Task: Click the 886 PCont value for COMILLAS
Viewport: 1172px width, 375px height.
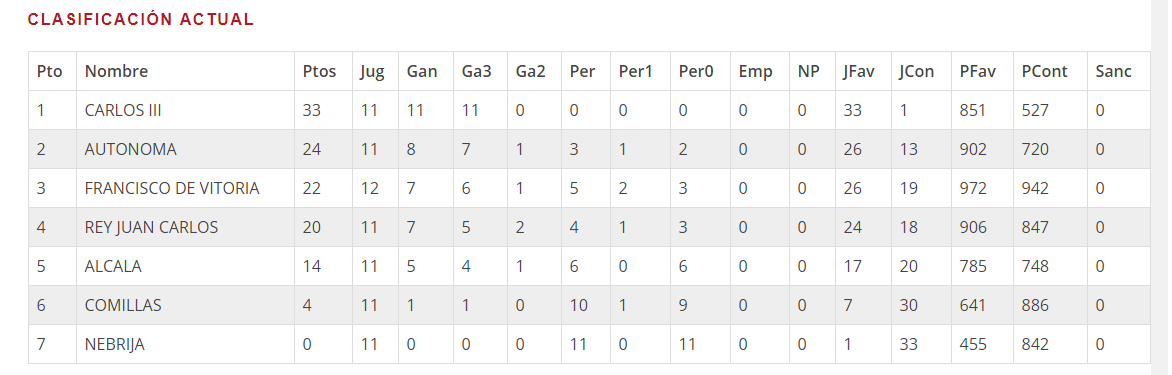Action: [1035, 305]
